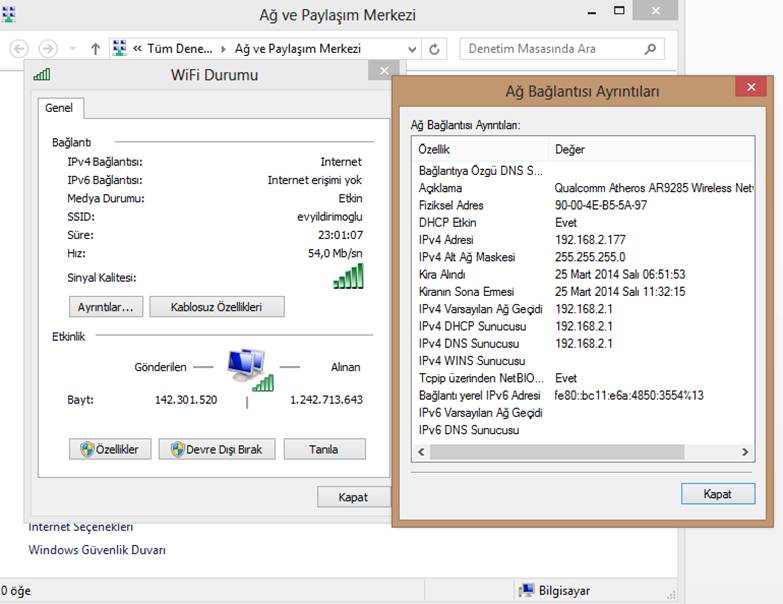
Task: Click the Refresh icon in address bar
Action: (x=434, y=48)
